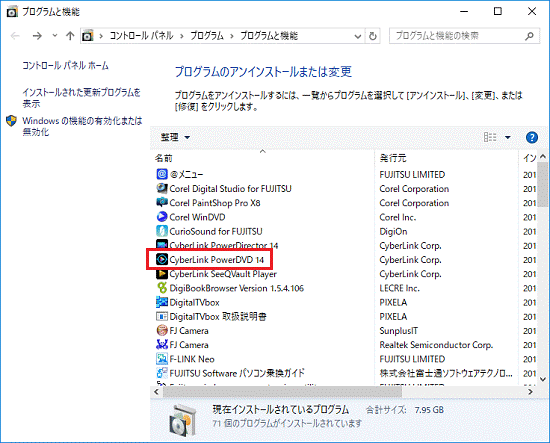Click vertical scrollbar down arrow
Screen dimensions: 550x443
543,379
